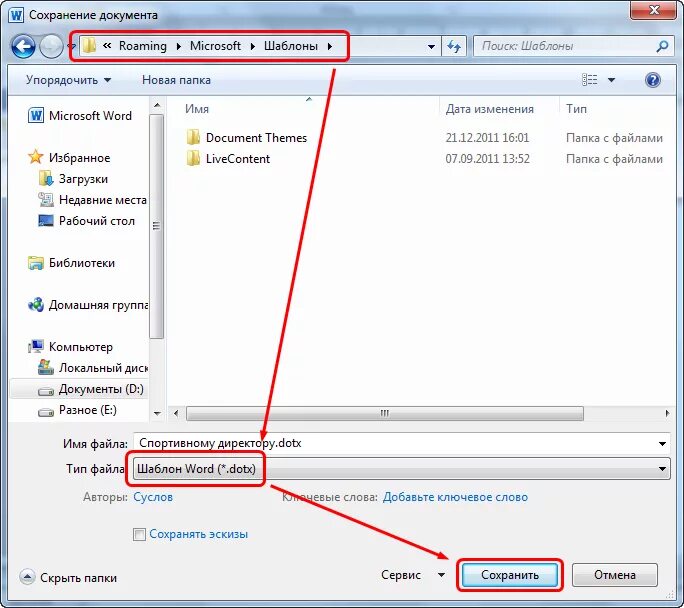Open the view mode icon
This screenshot has width=684, height=608.
(x=590, y=80)
